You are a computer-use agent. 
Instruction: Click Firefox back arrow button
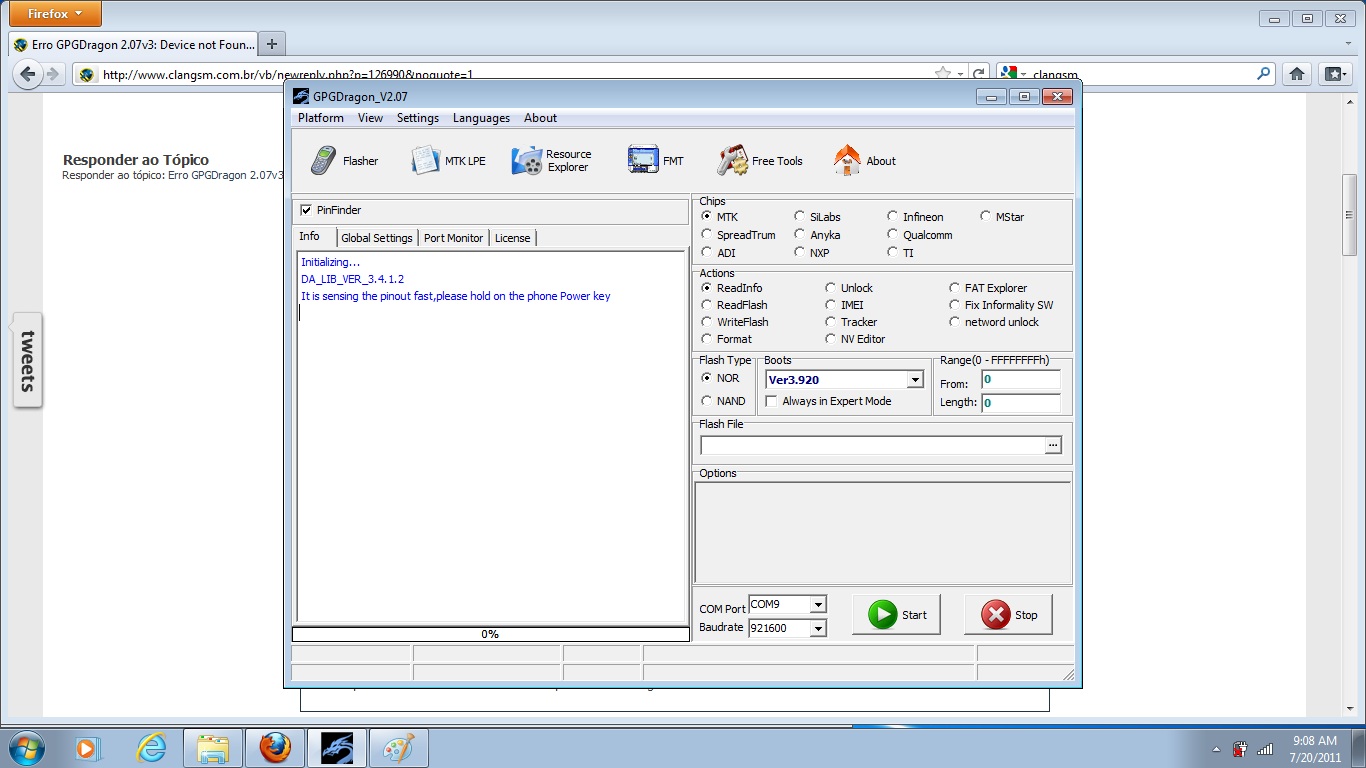pyautogui.click(x=28, y=74)
